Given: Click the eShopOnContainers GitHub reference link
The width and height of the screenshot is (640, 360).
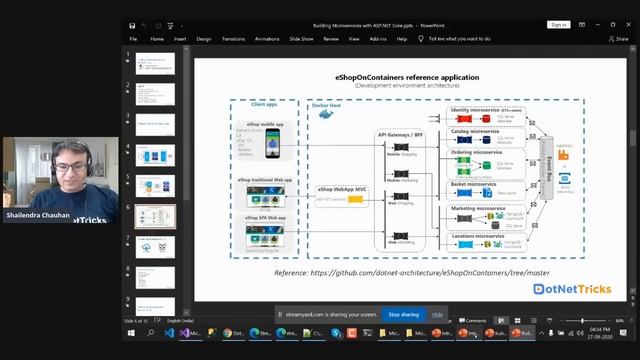Looking at the screenshot, I should click(x=430, y=273).
